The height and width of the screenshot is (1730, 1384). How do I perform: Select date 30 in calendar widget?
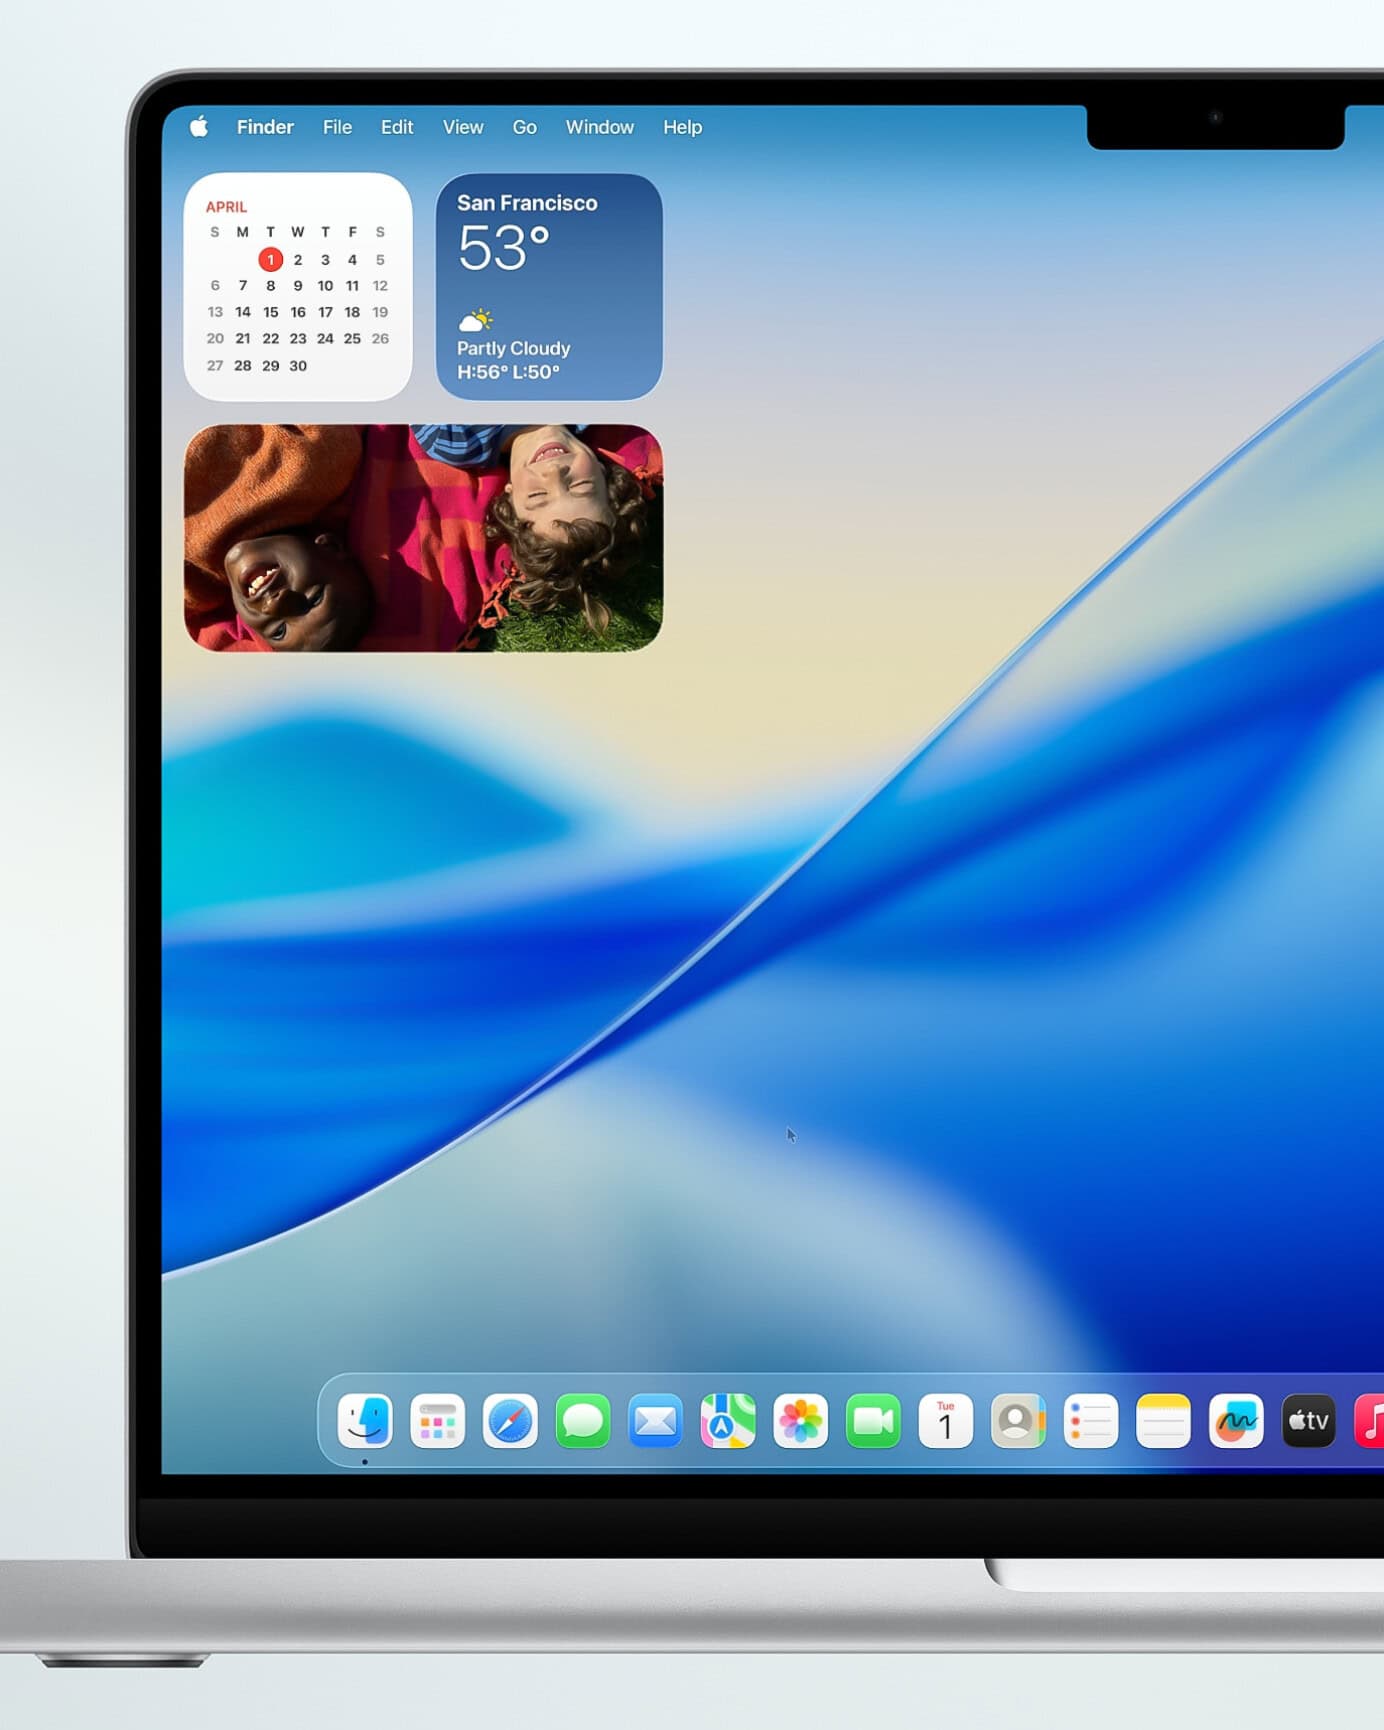tap(298, 366)
